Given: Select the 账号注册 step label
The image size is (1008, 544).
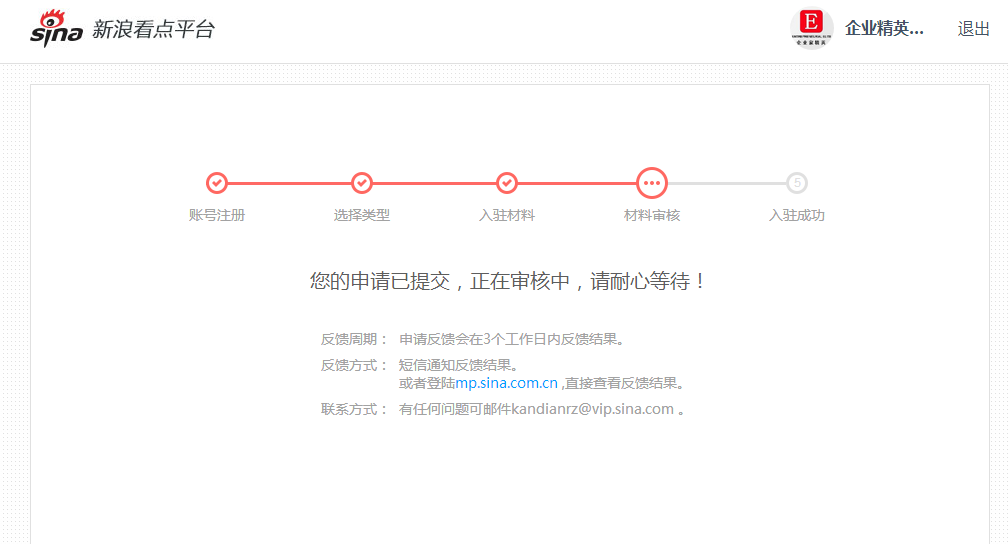Looking at the screenshot, I should pos(217,215).
